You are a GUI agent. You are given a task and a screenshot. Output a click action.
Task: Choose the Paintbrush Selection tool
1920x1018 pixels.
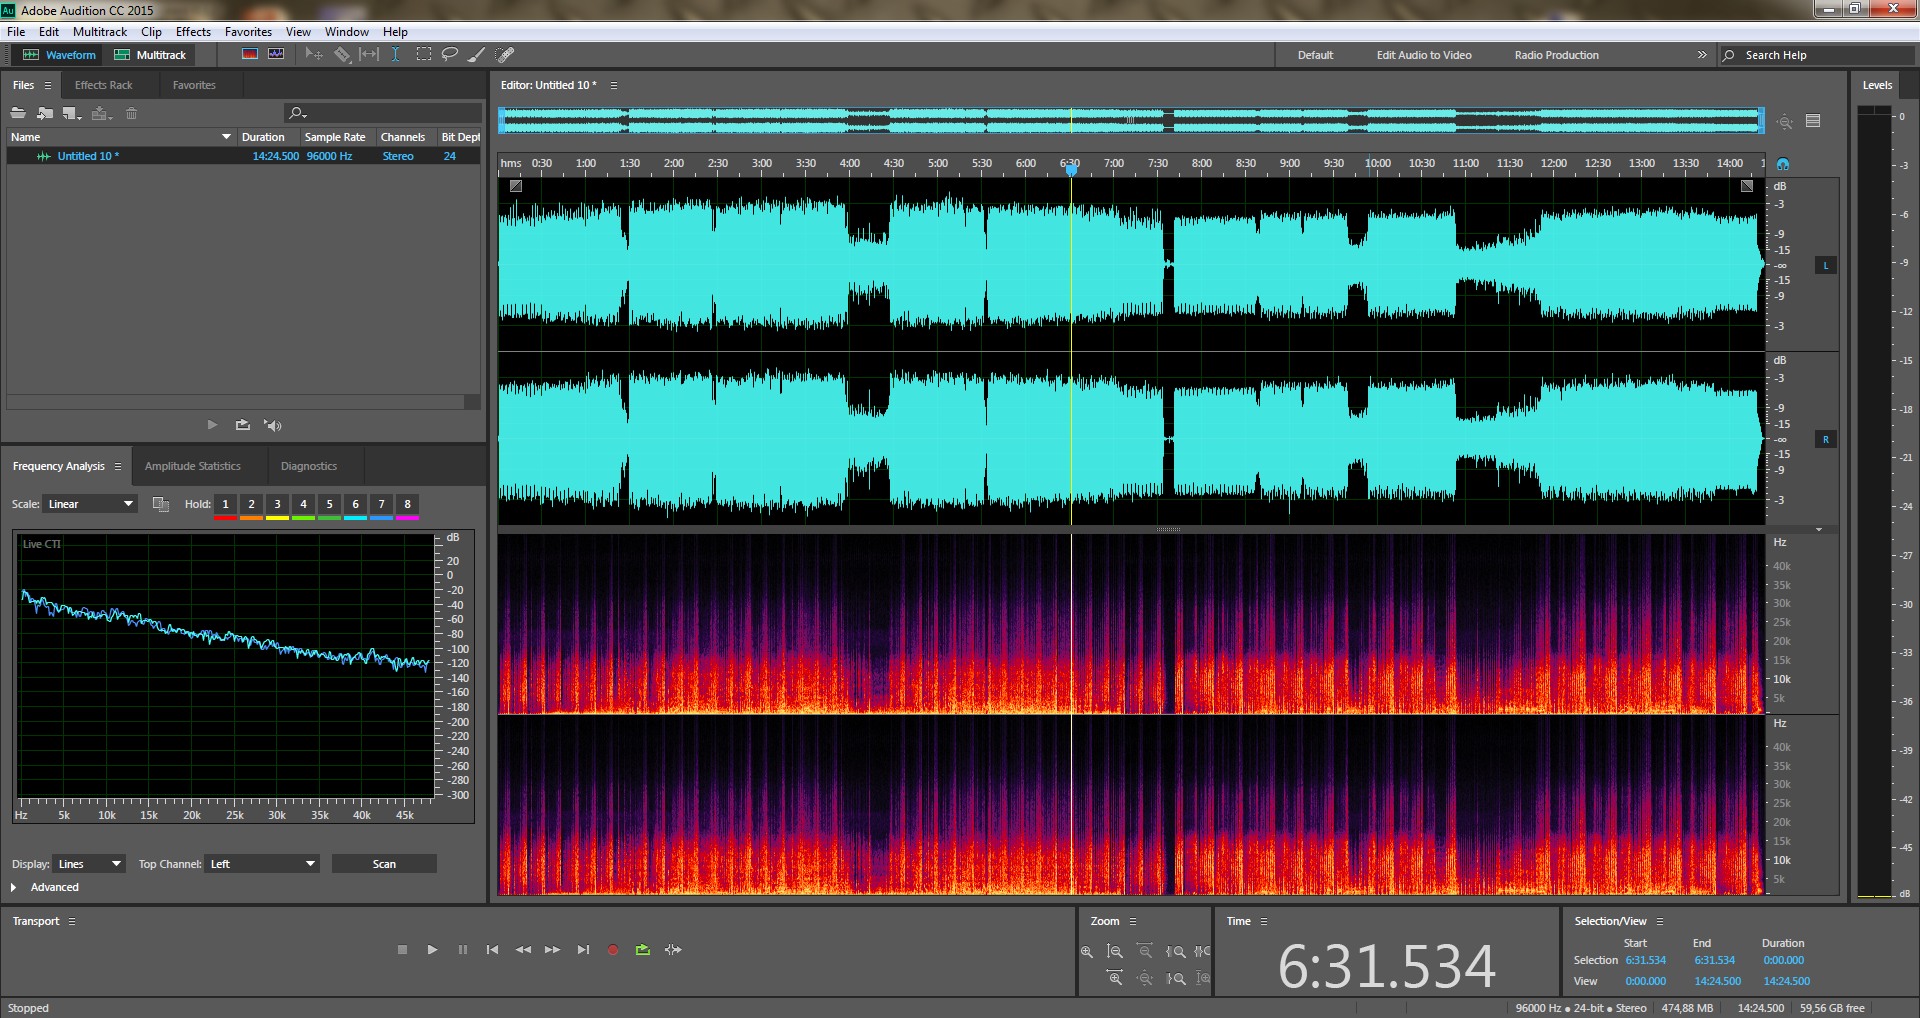(477, 55)
